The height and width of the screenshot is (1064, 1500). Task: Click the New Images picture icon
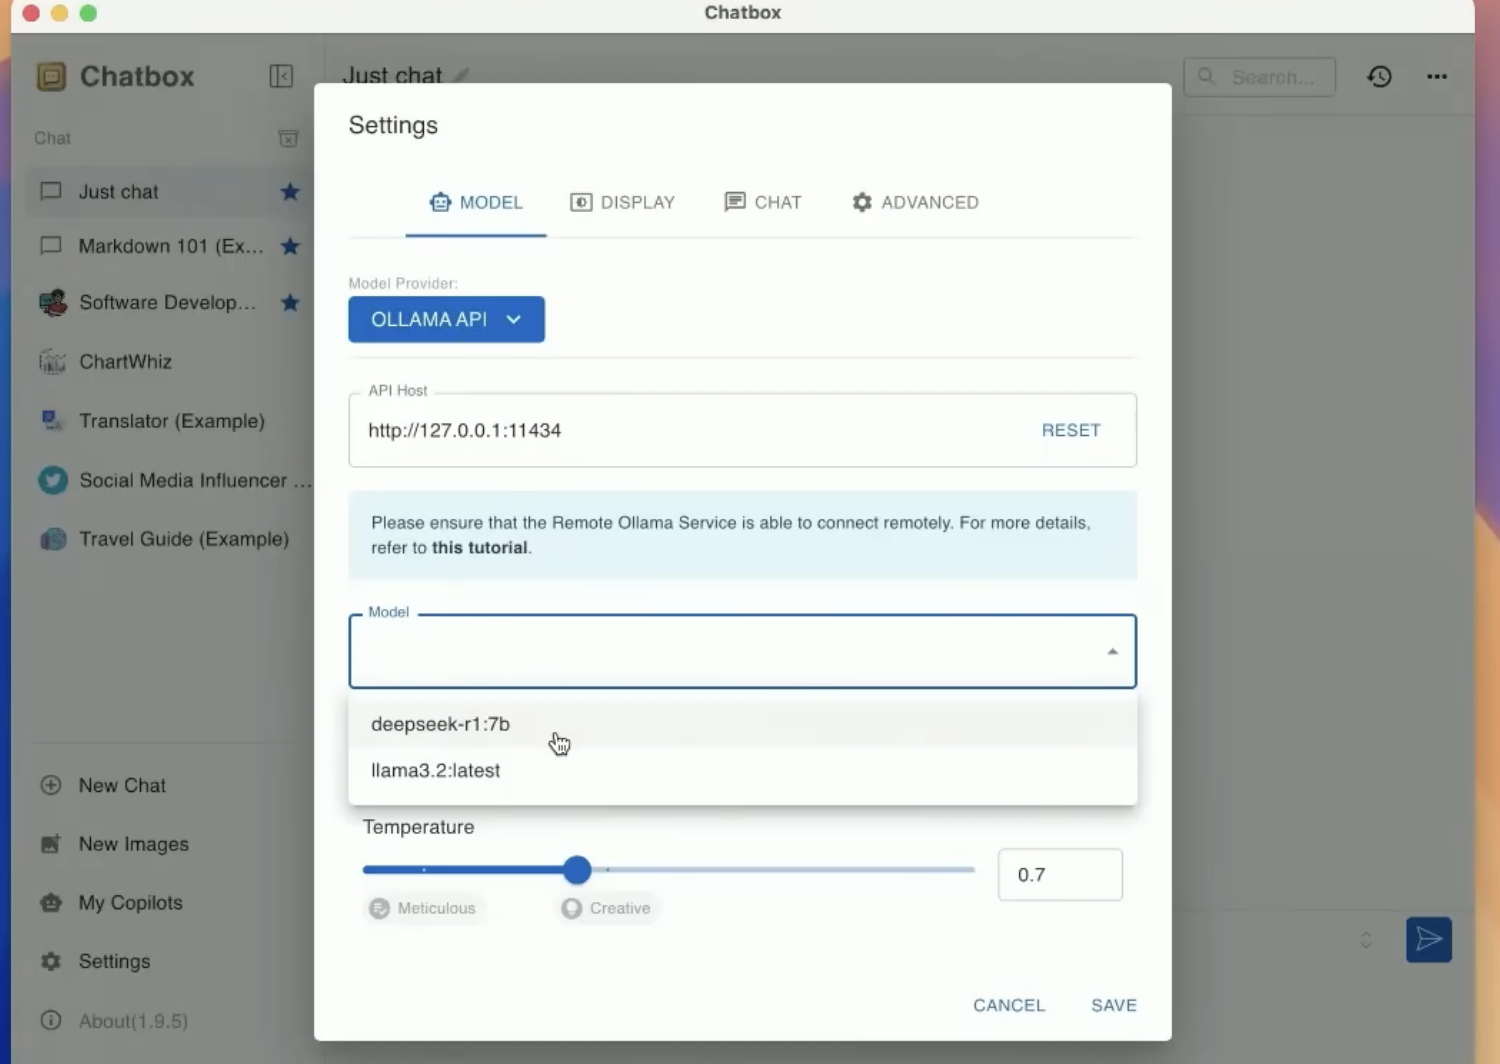(51, 844)
